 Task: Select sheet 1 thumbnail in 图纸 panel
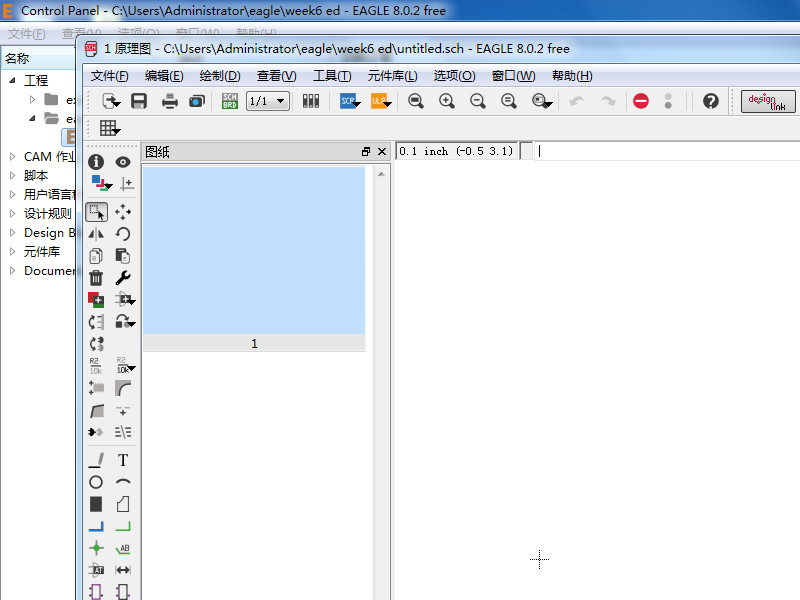click(254, 259)
